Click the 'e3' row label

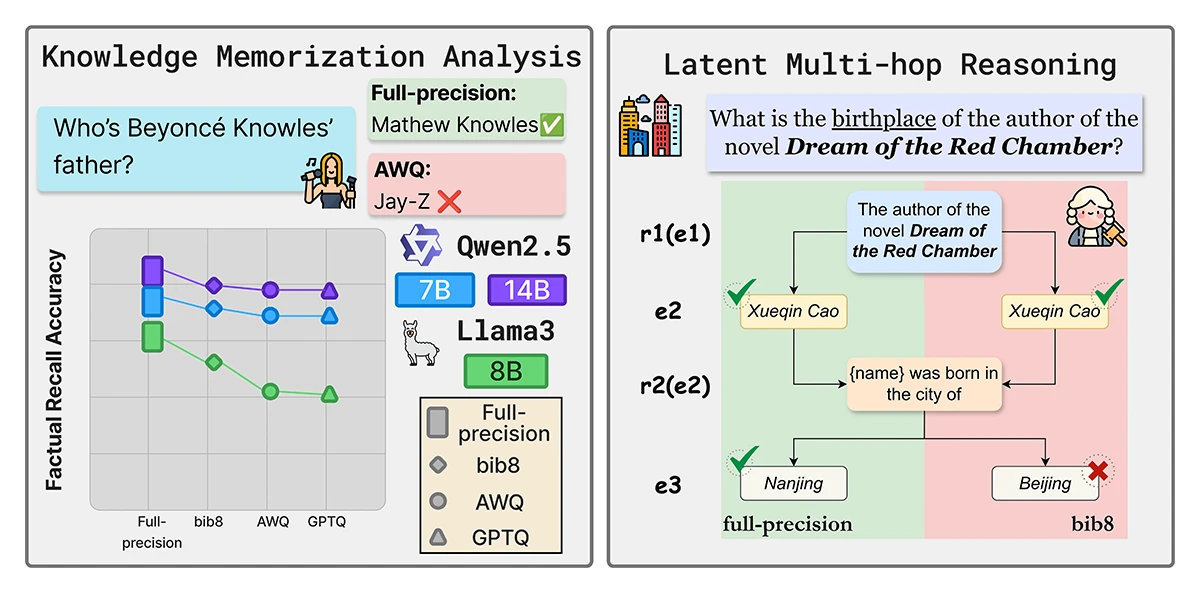[669, 486]
